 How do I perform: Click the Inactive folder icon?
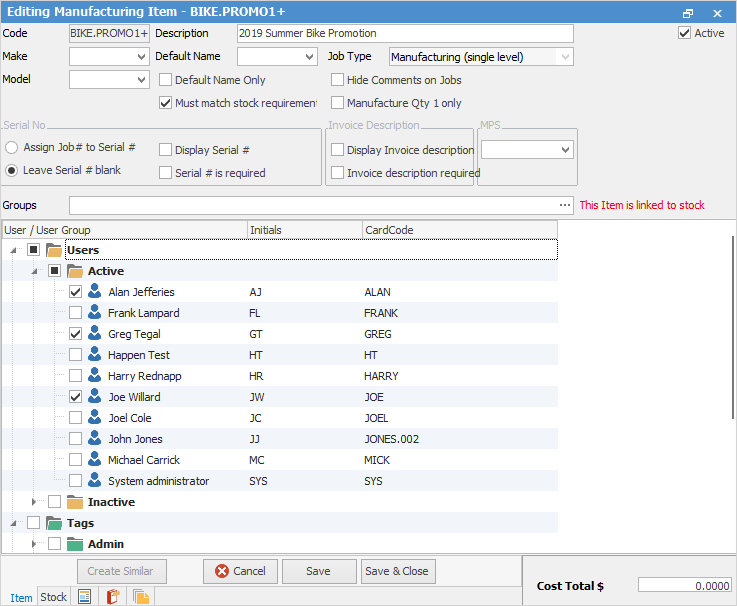[x=75, y=502]
